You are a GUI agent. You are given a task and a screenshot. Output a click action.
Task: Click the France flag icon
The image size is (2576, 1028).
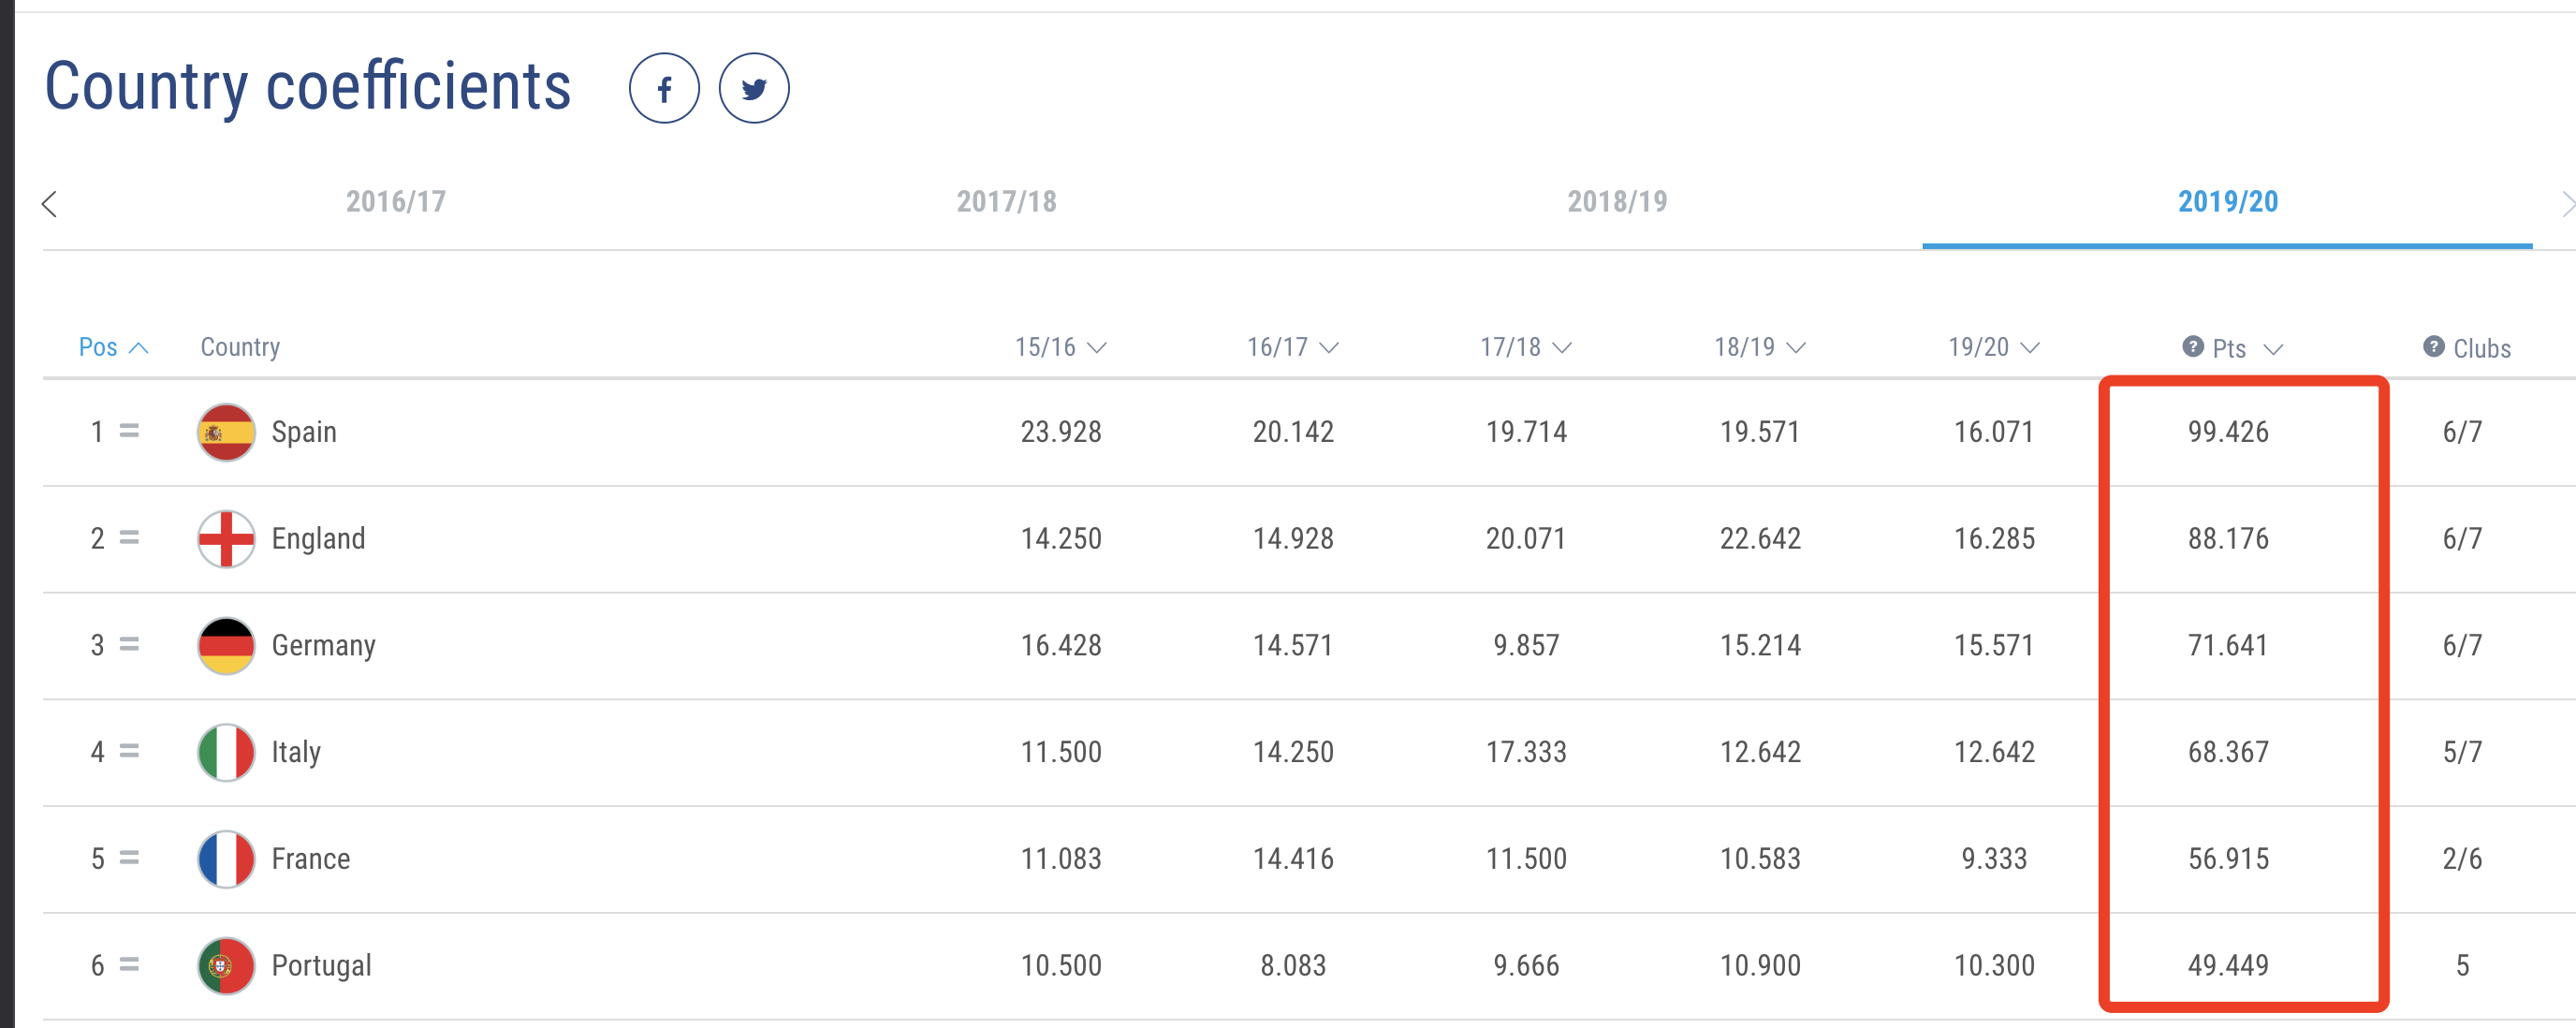point(226,859)
